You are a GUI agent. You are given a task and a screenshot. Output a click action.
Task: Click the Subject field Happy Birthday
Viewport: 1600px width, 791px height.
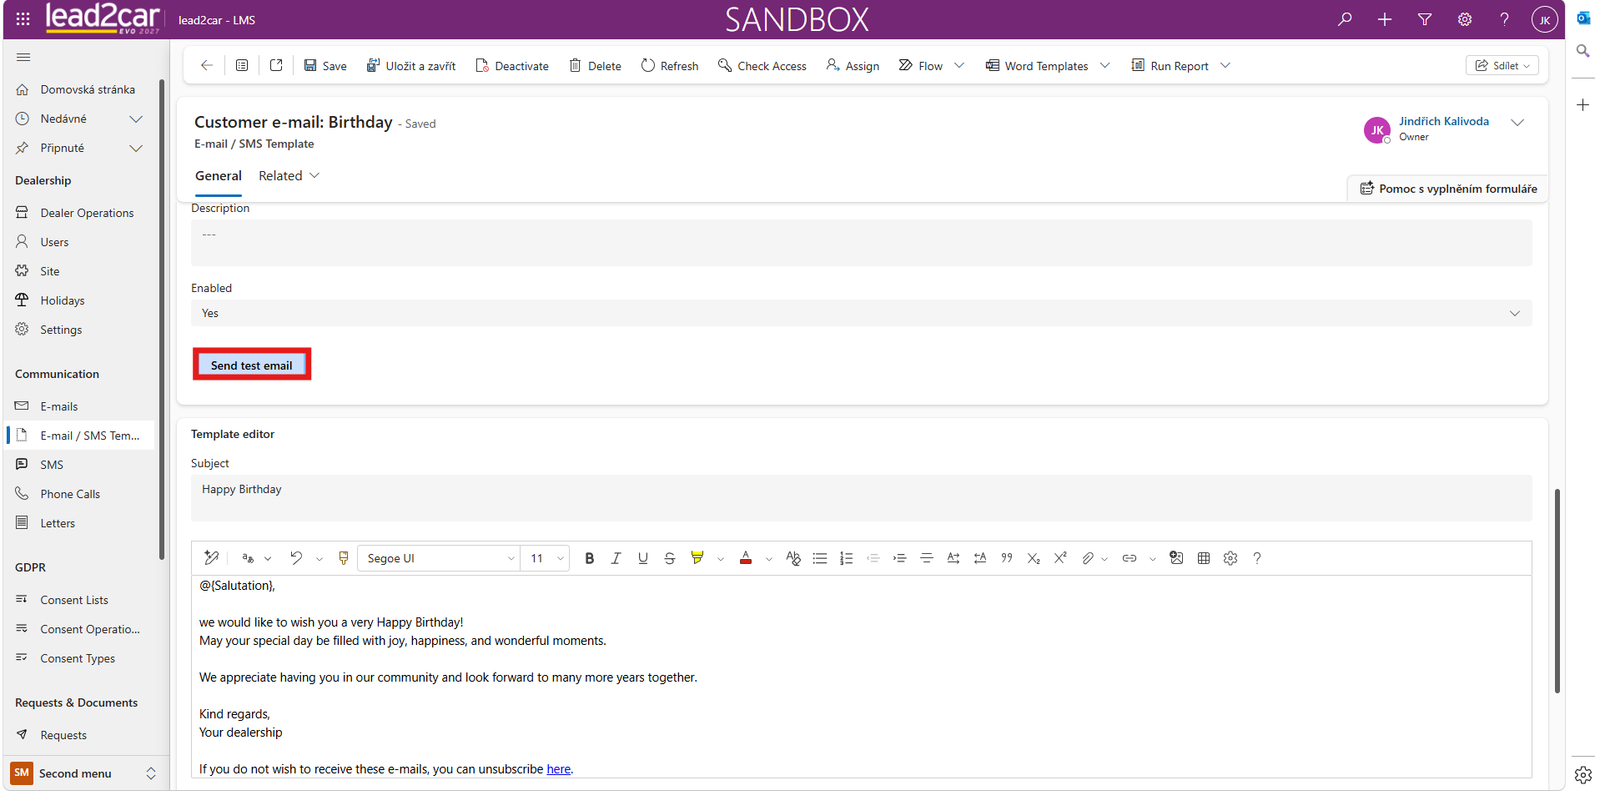861,497
